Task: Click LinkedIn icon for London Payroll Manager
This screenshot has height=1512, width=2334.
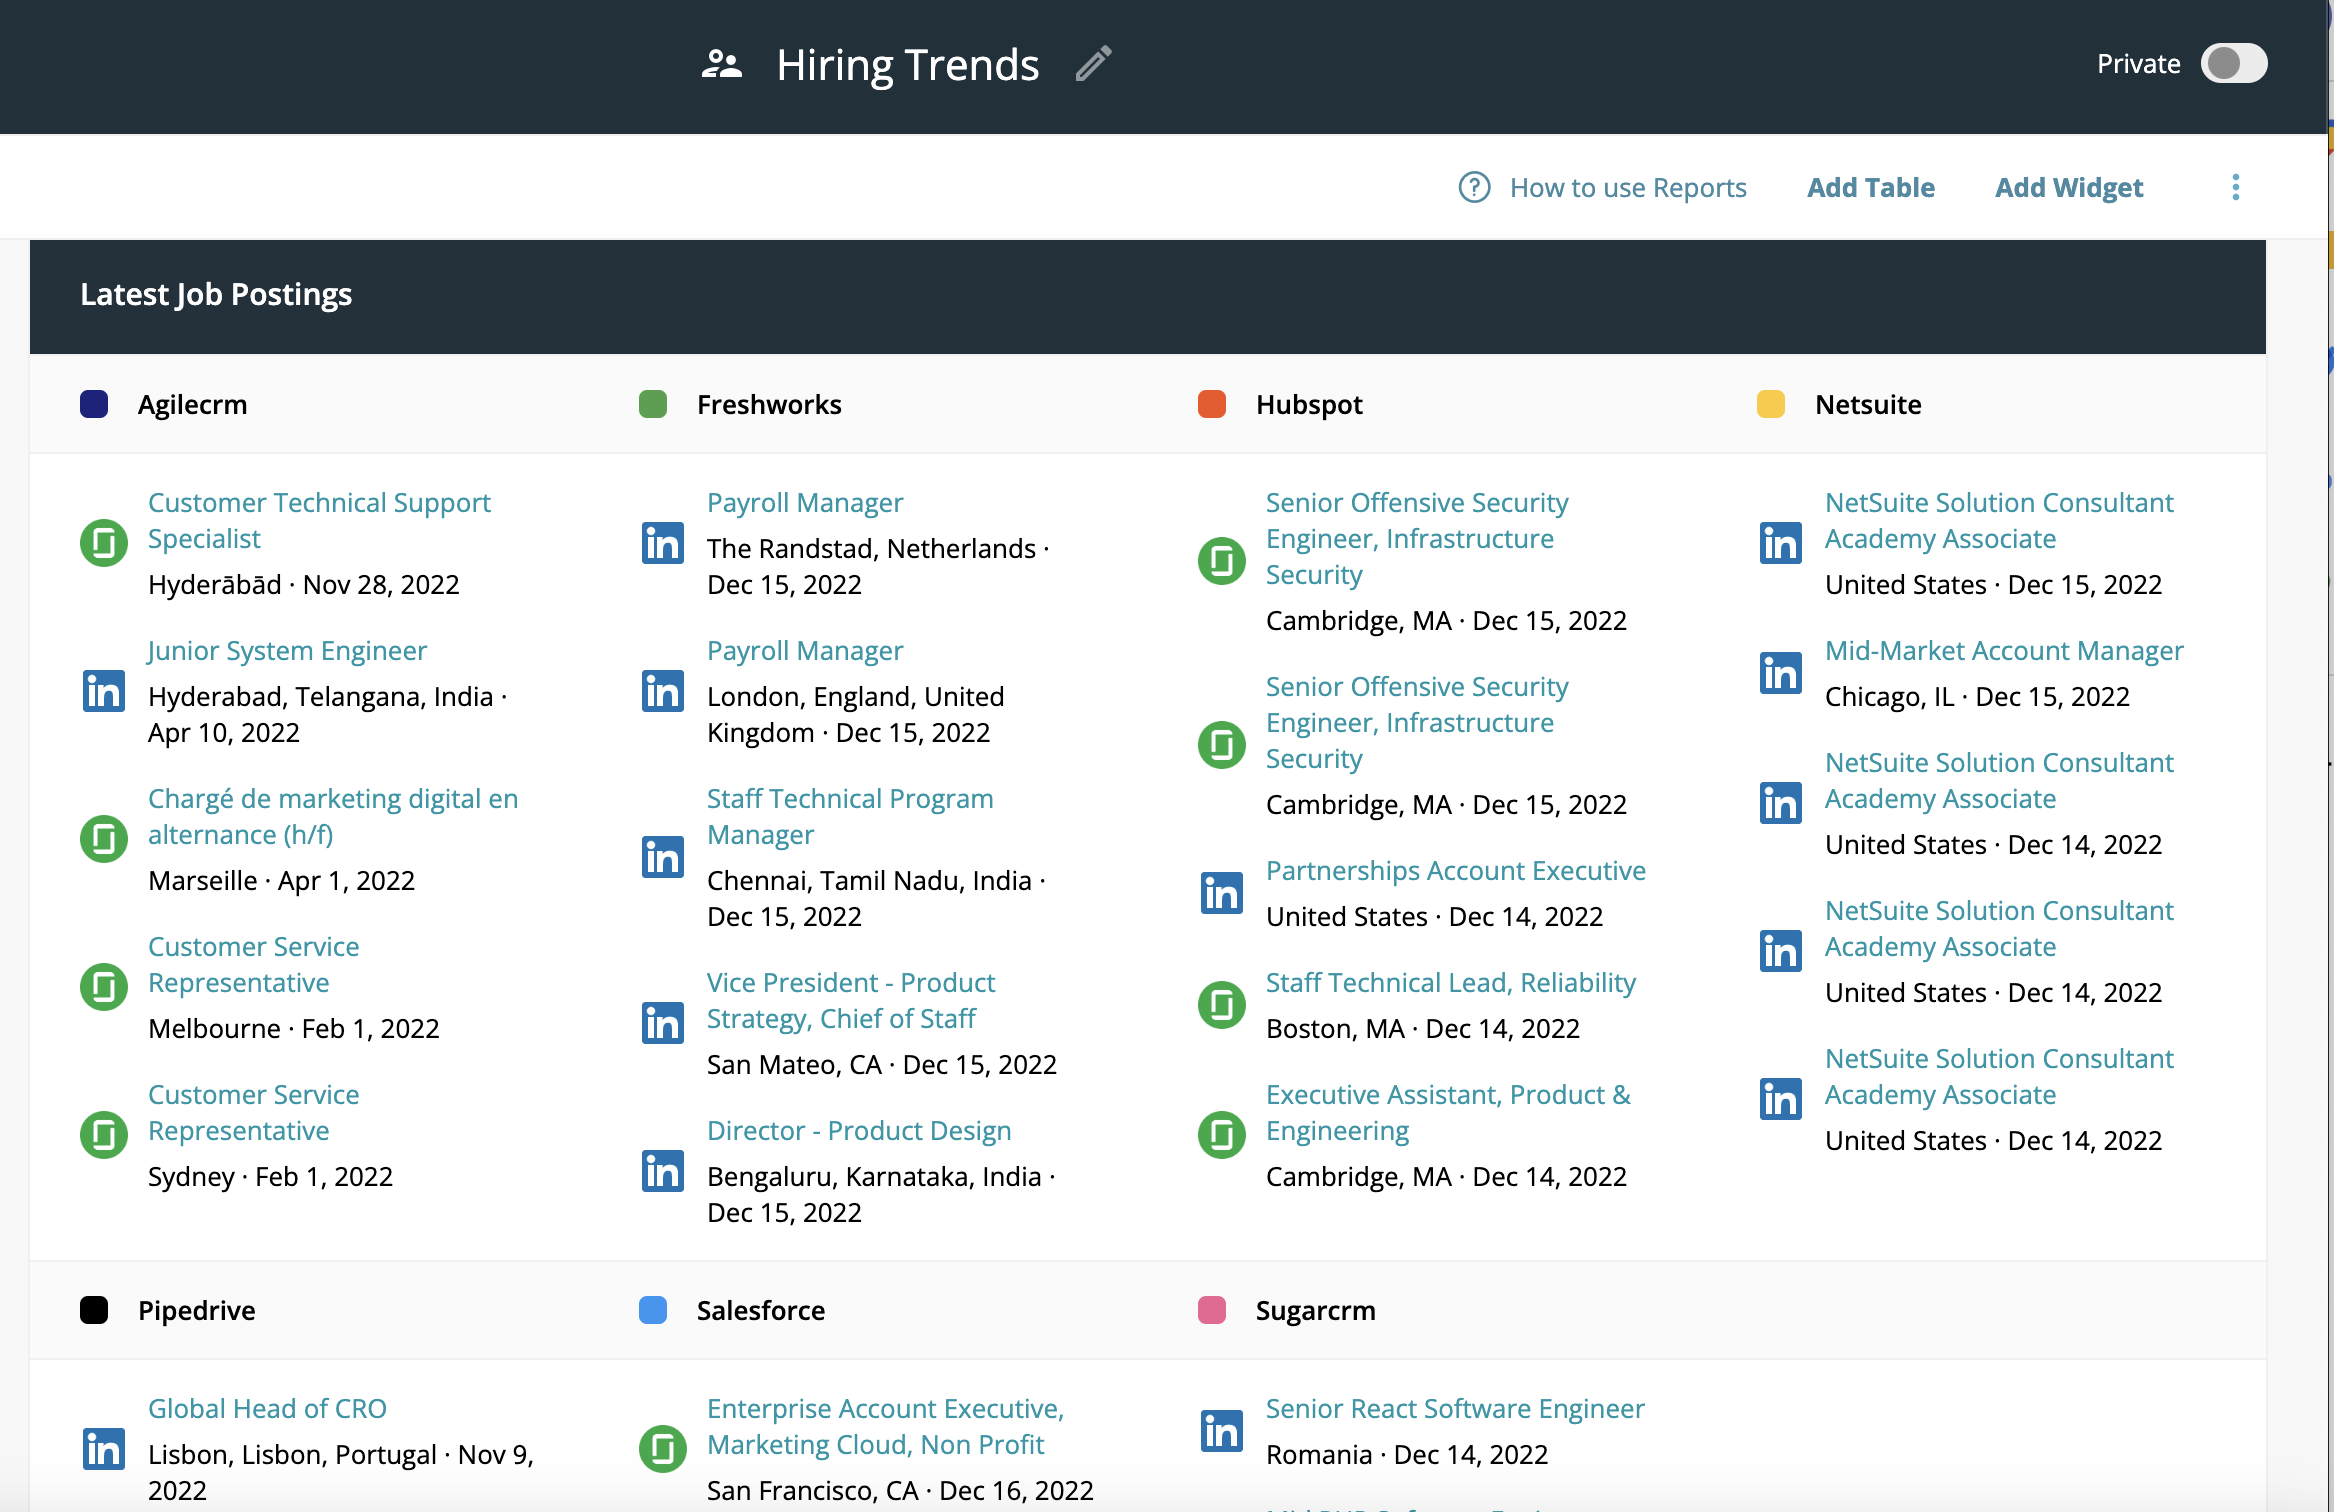Action: pyautogui.click(x=663, y=691)
